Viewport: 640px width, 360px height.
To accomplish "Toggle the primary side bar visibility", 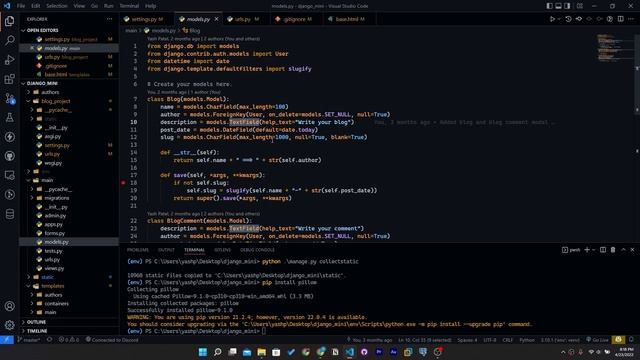I will [549, 6].
